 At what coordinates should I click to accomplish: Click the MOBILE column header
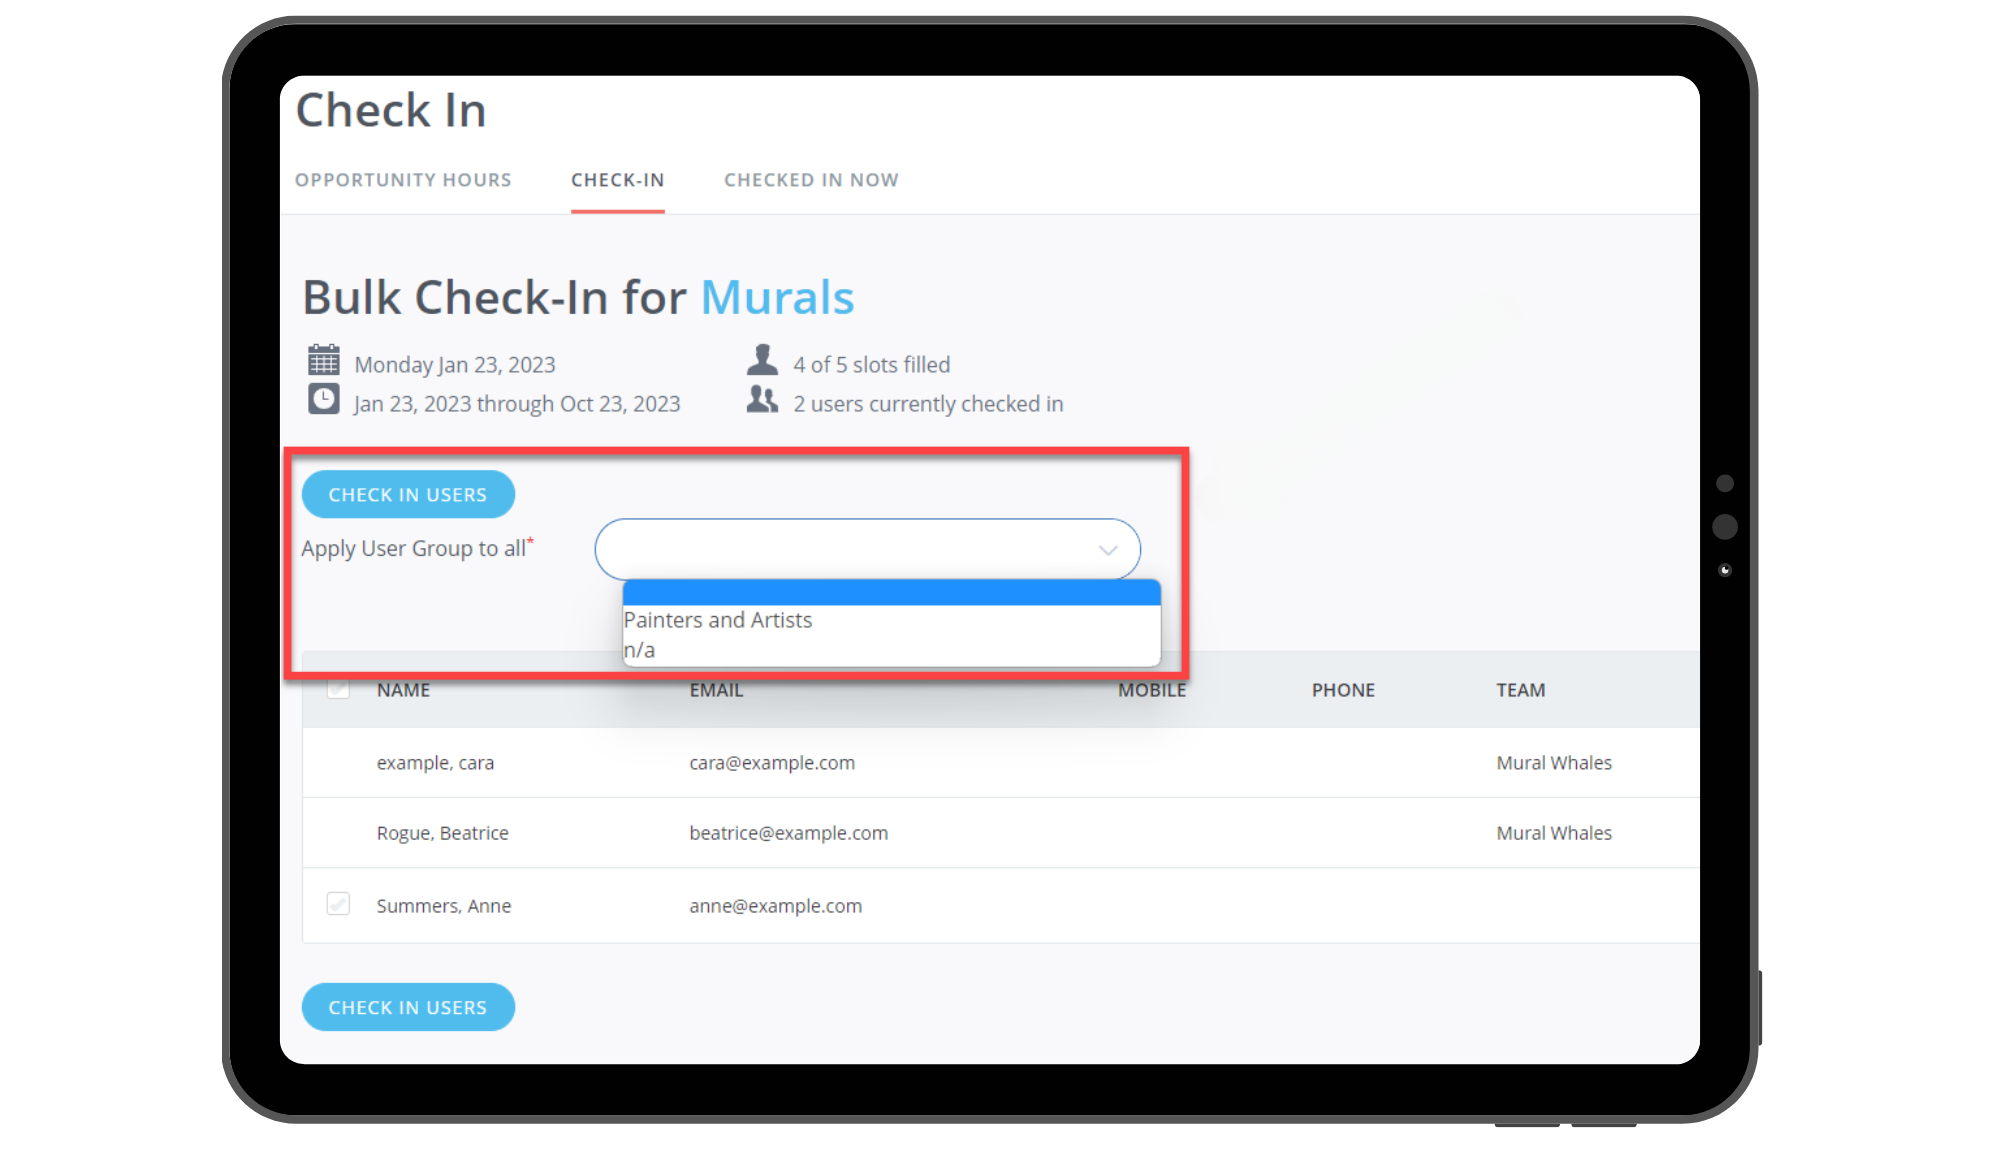pyautogui.click(x=1152, y=690)
